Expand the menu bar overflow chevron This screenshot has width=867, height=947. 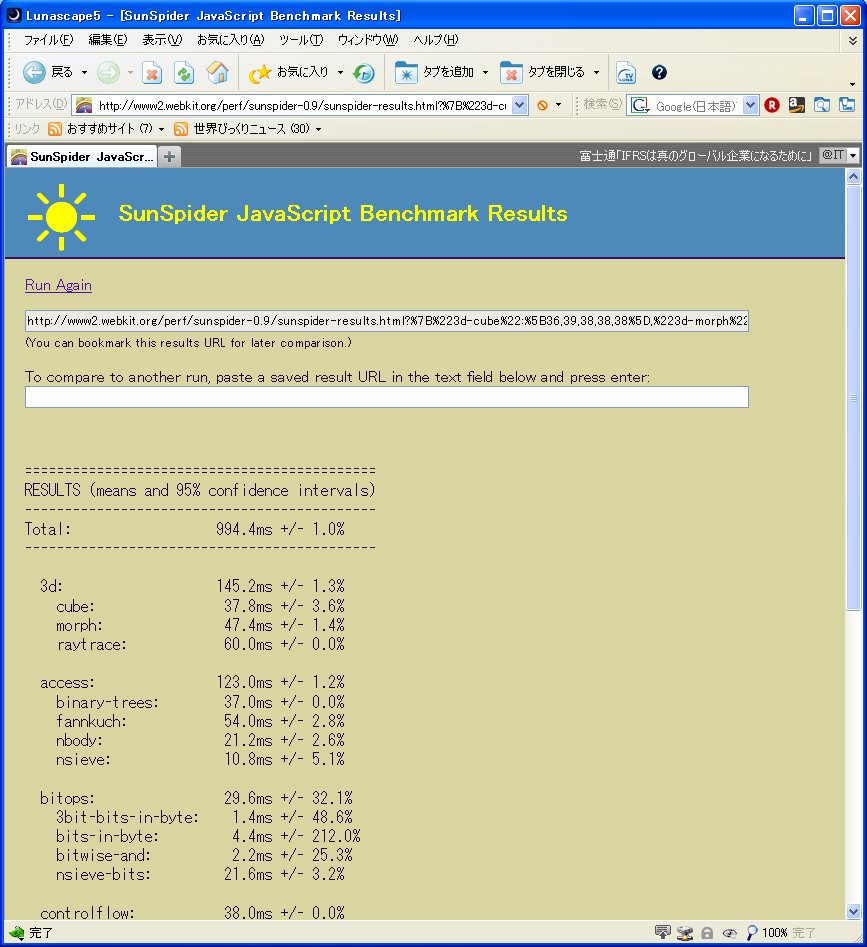(853, 40)
